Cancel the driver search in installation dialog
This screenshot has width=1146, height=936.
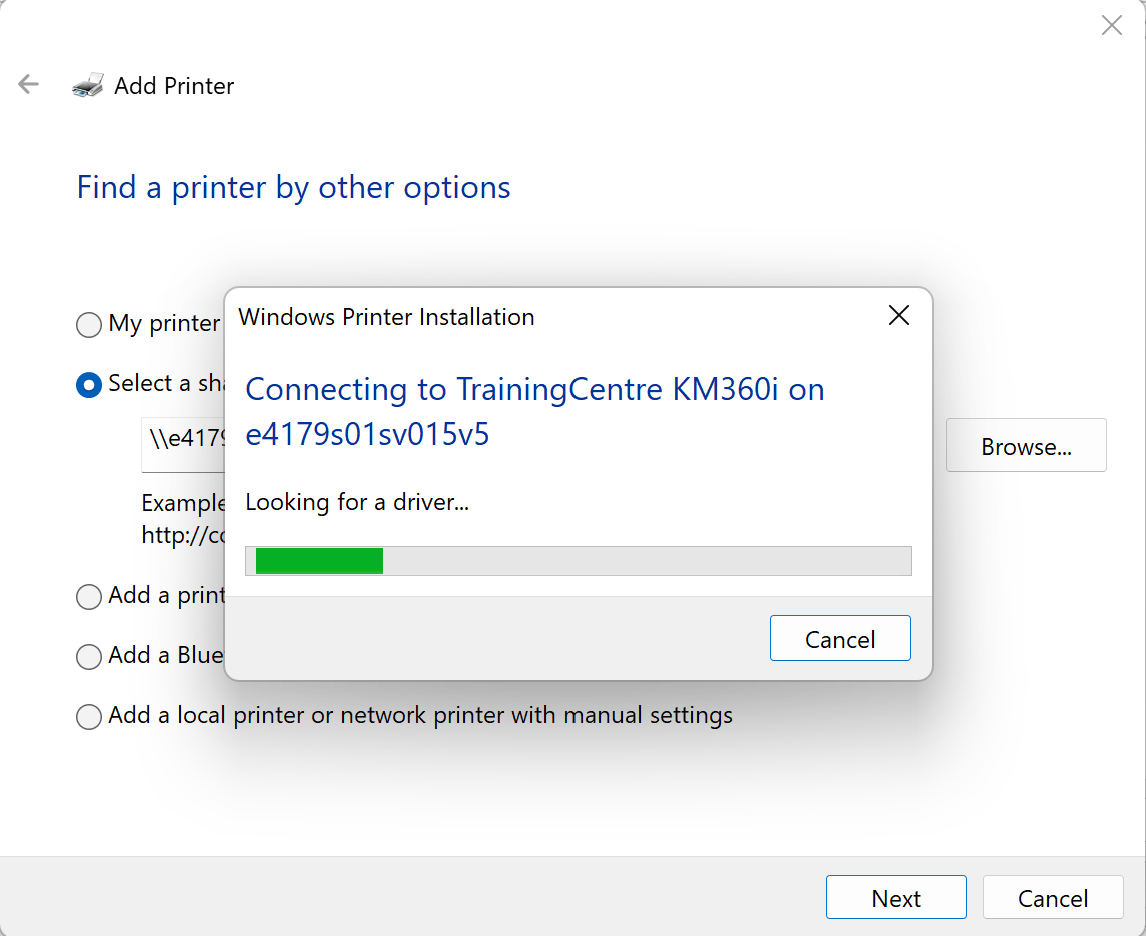840,639
